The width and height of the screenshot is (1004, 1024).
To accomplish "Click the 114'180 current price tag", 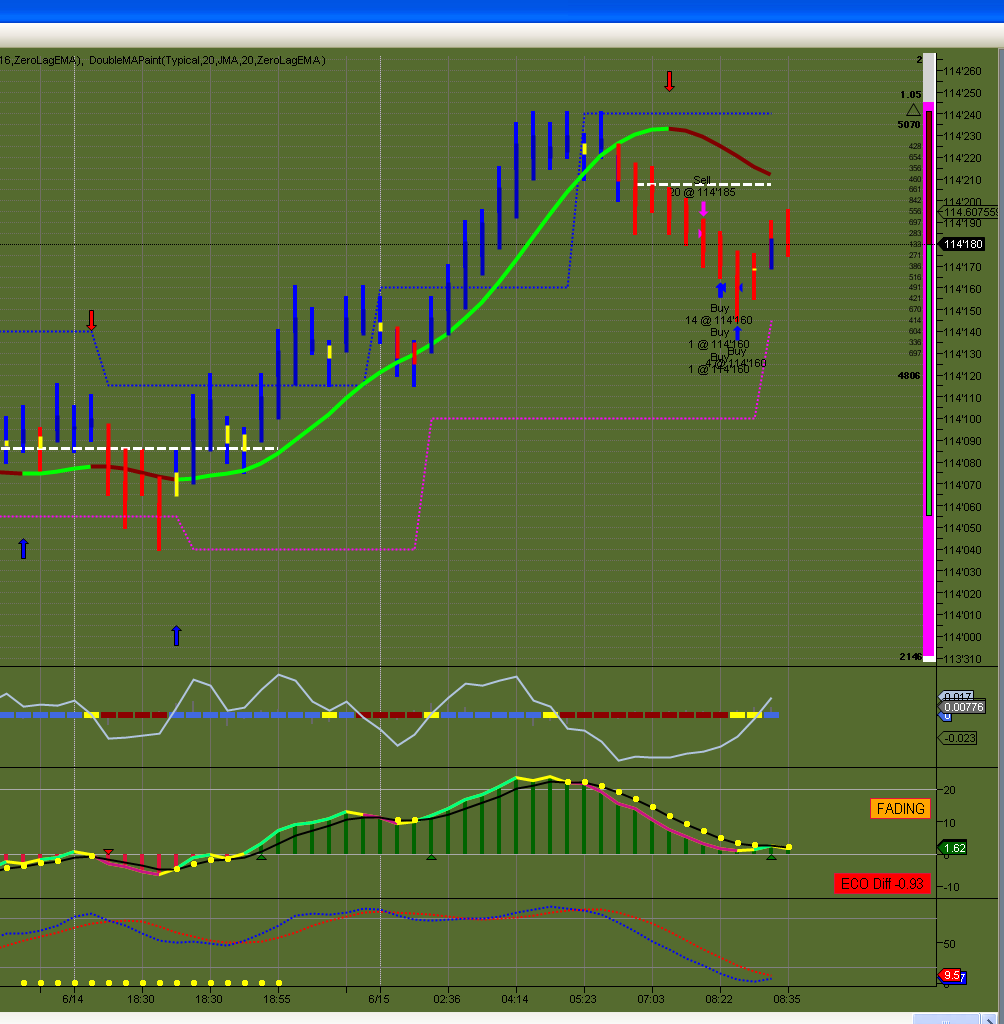I will click(x=962, y=244).
